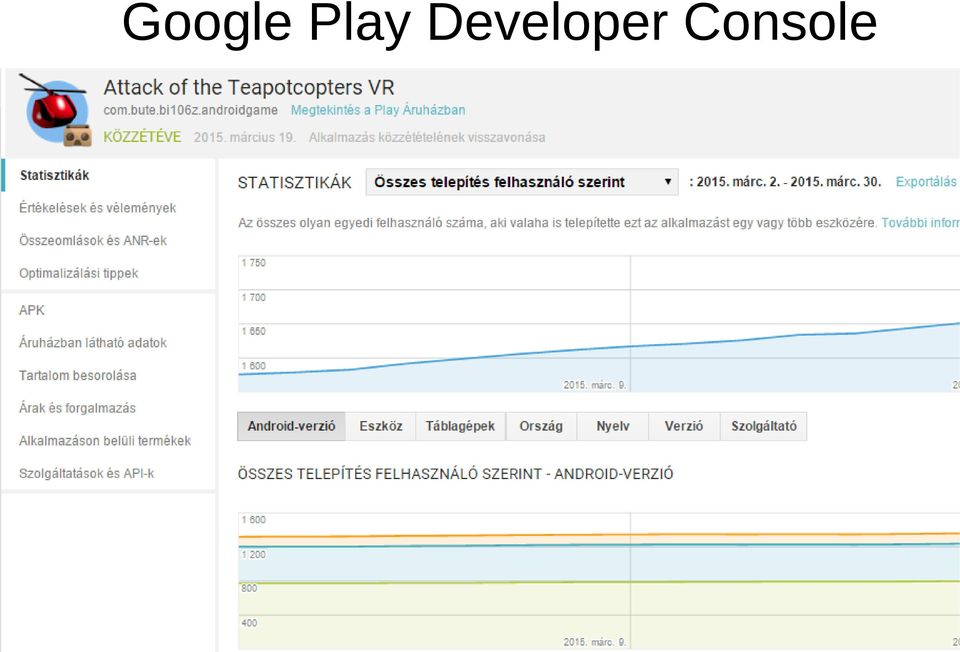Click the 1 700 axis label on upper chart
This screenshot has height=652, width=960.
pos(253,298)
